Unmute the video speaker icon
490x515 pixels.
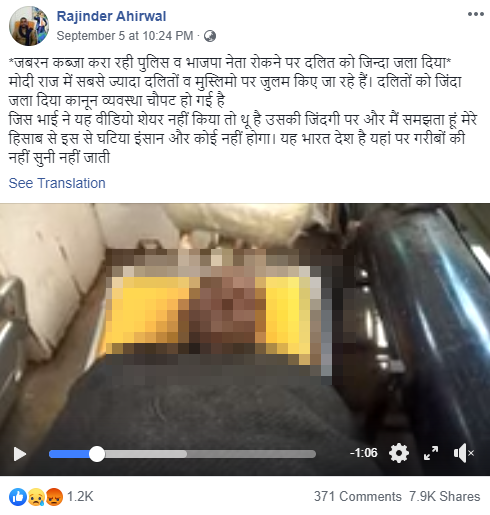[463, 453]
